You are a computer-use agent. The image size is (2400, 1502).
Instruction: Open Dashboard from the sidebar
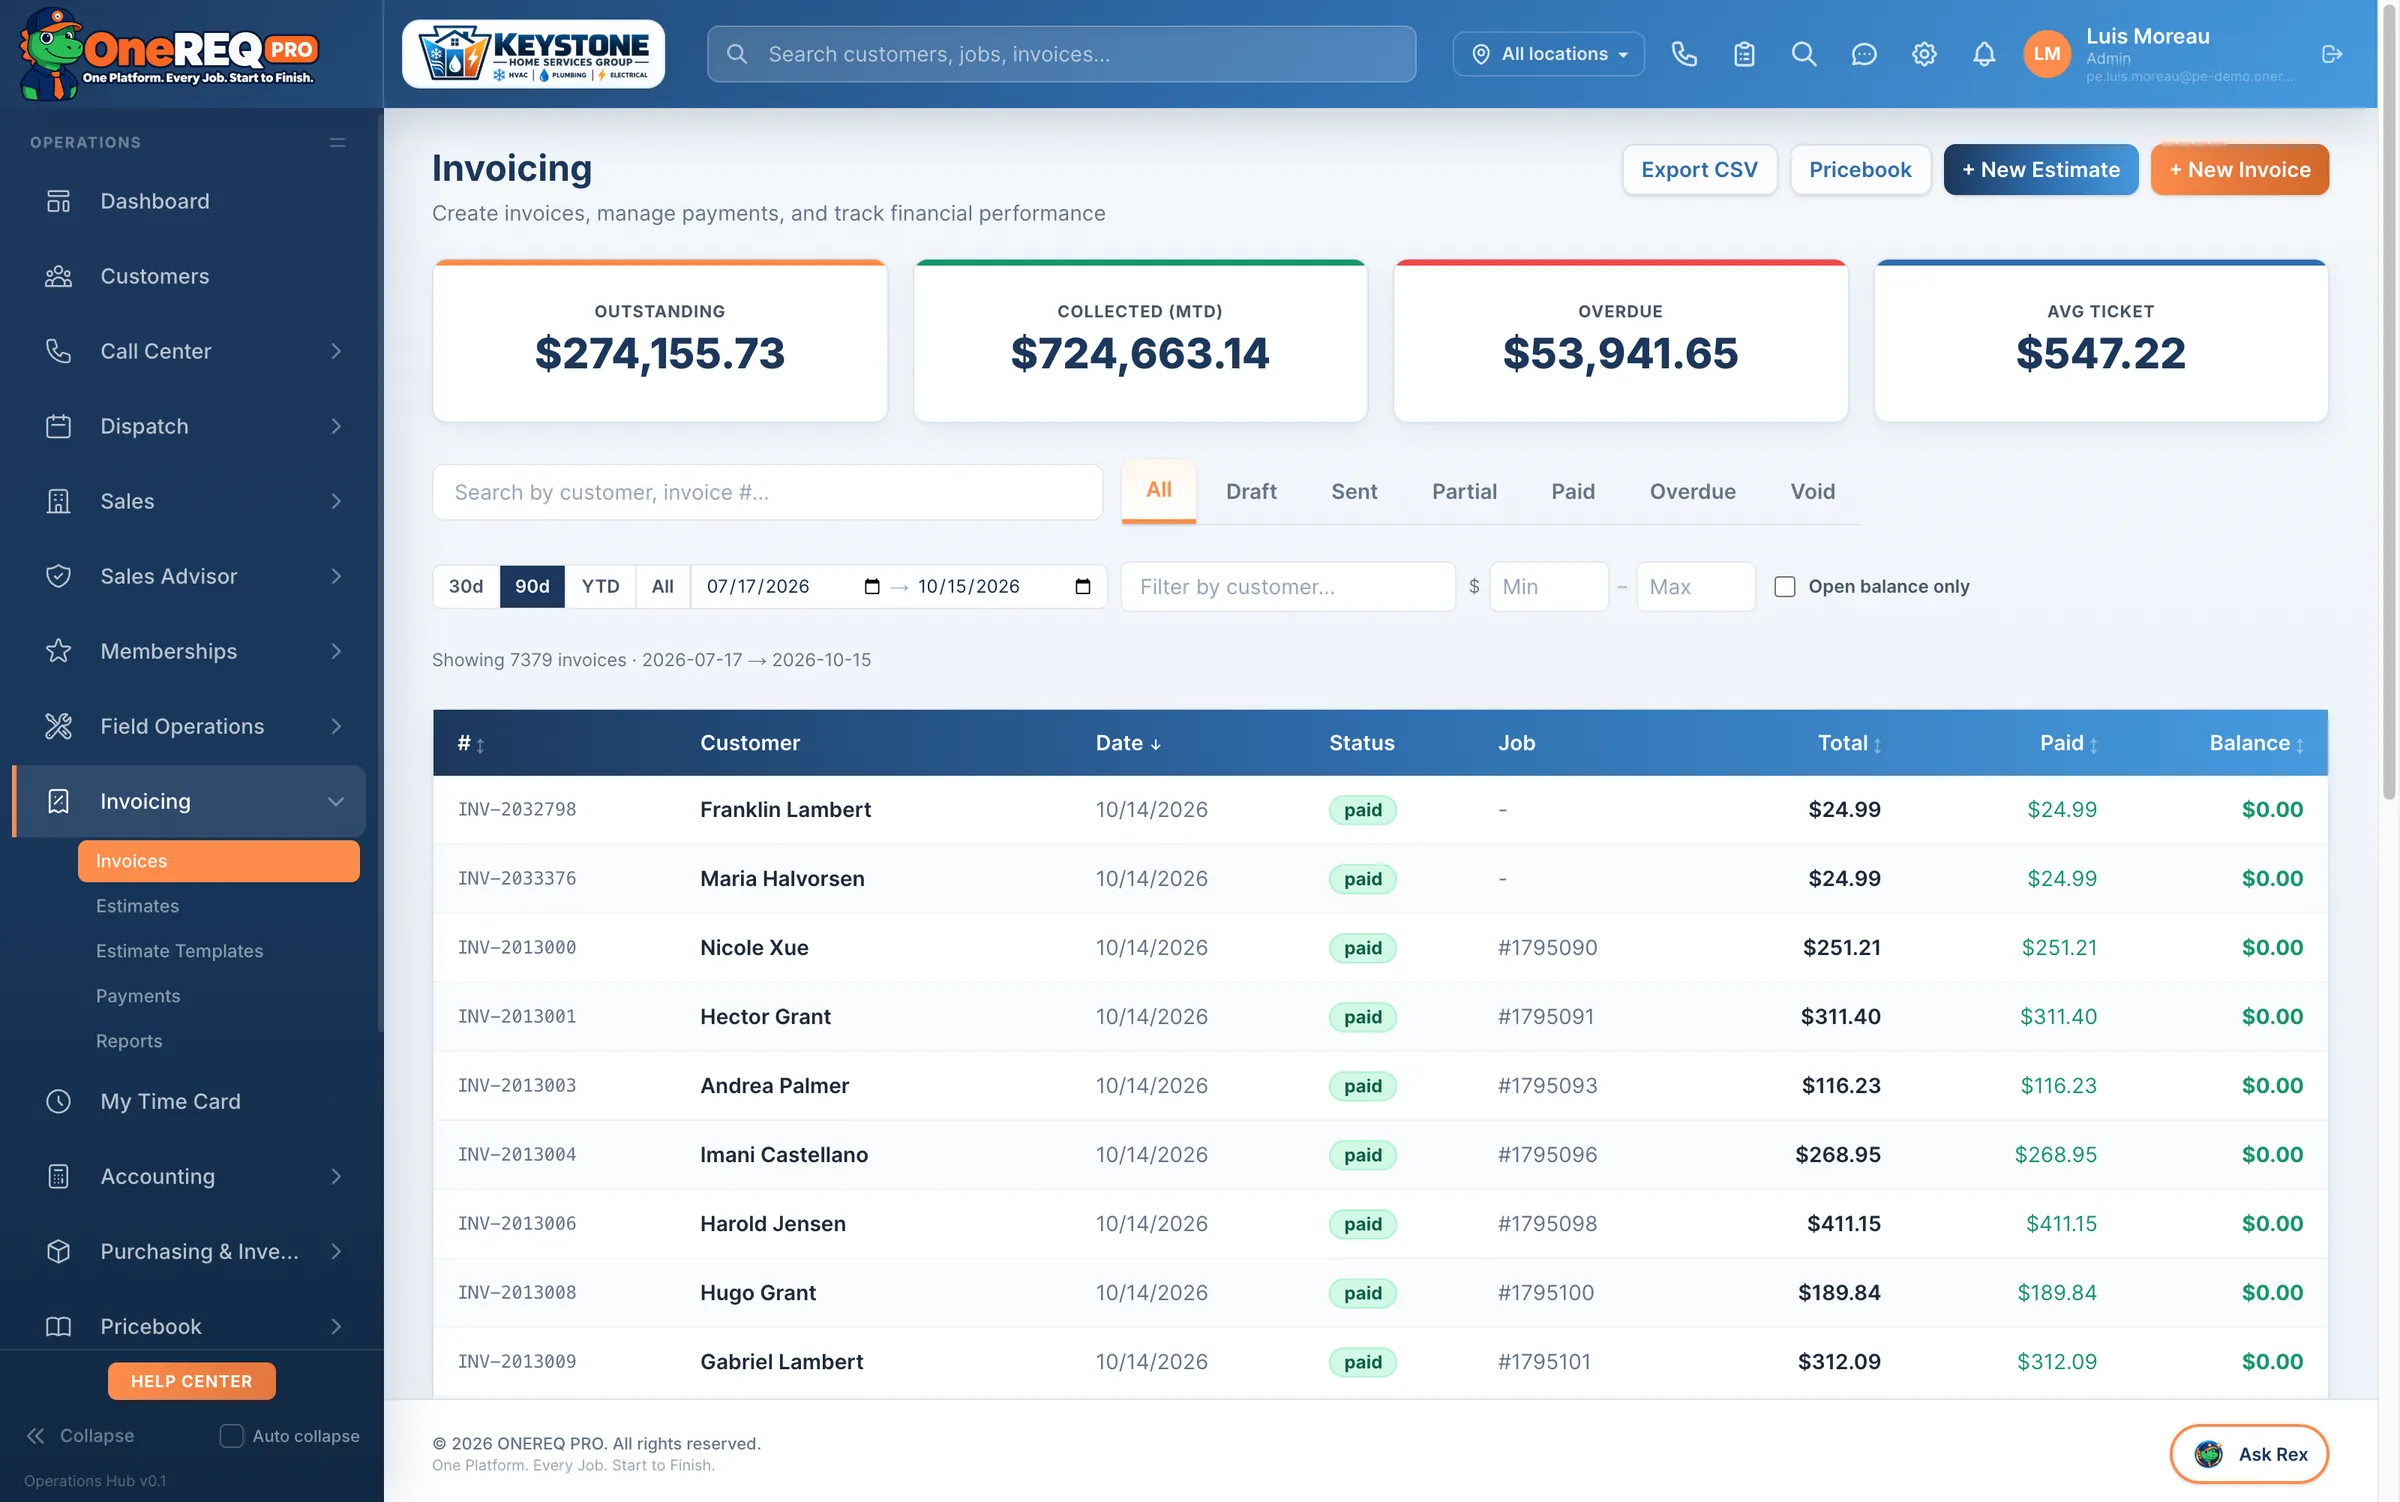[190, 201]
